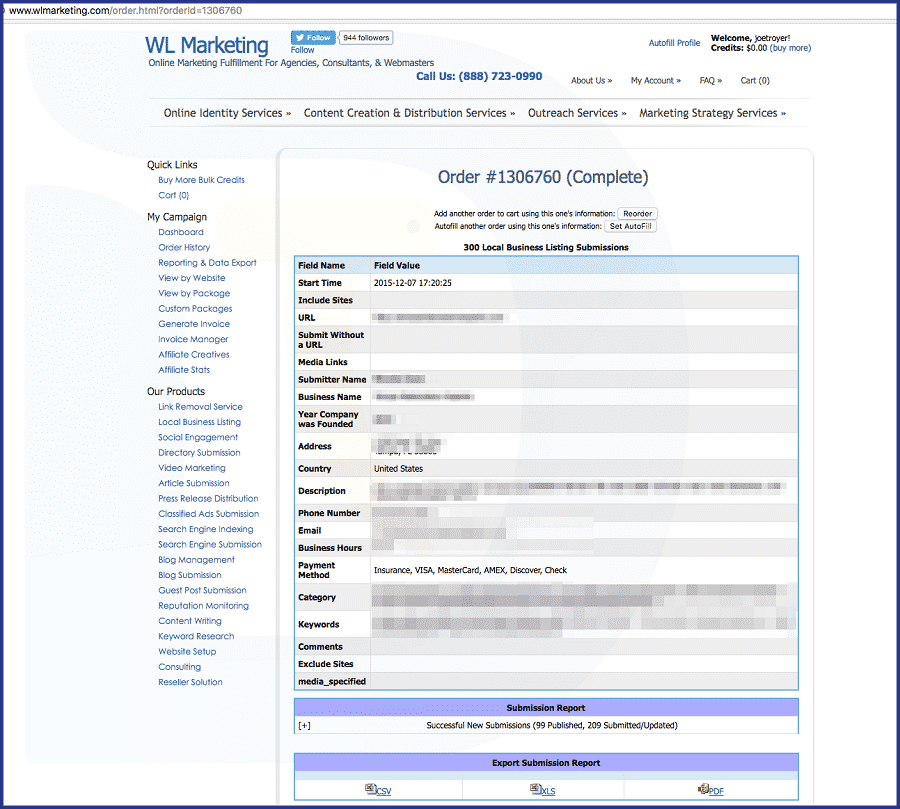Open Custom Packages
The width and height of the screenshot is (900, 809).
point(195,309)
